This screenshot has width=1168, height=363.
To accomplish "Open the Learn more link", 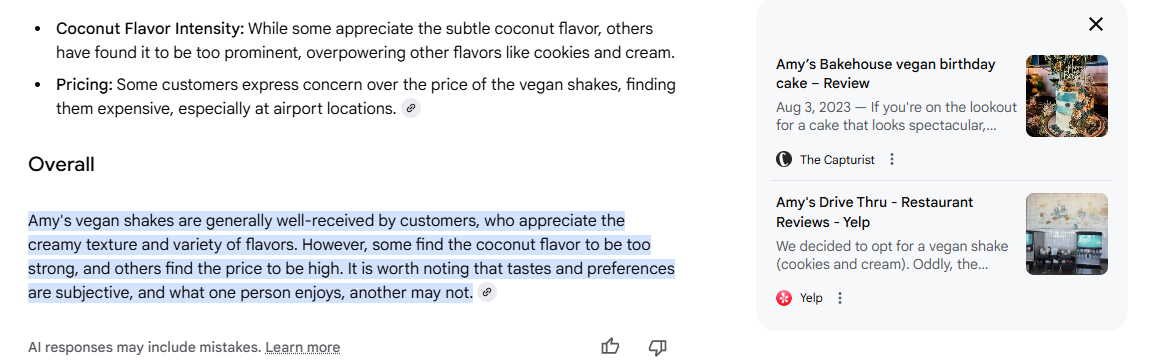I will [302, 347].
